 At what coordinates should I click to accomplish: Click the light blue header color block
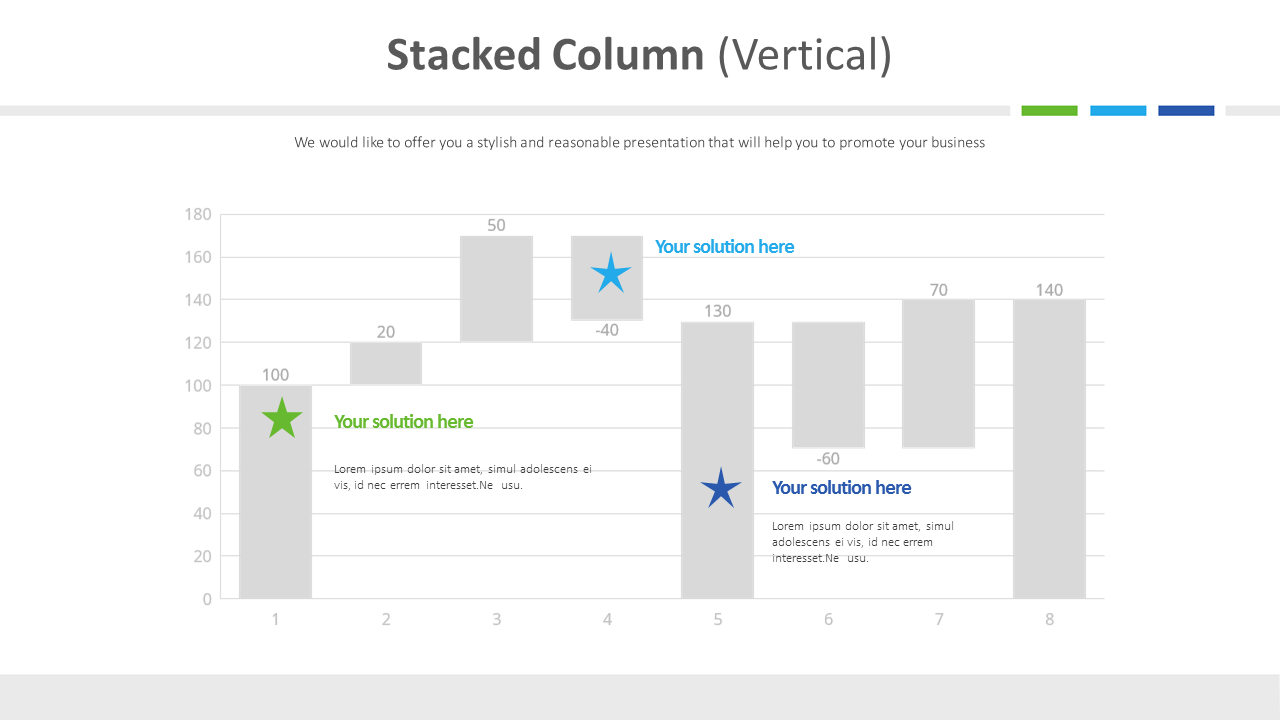tap(1118, 111)
